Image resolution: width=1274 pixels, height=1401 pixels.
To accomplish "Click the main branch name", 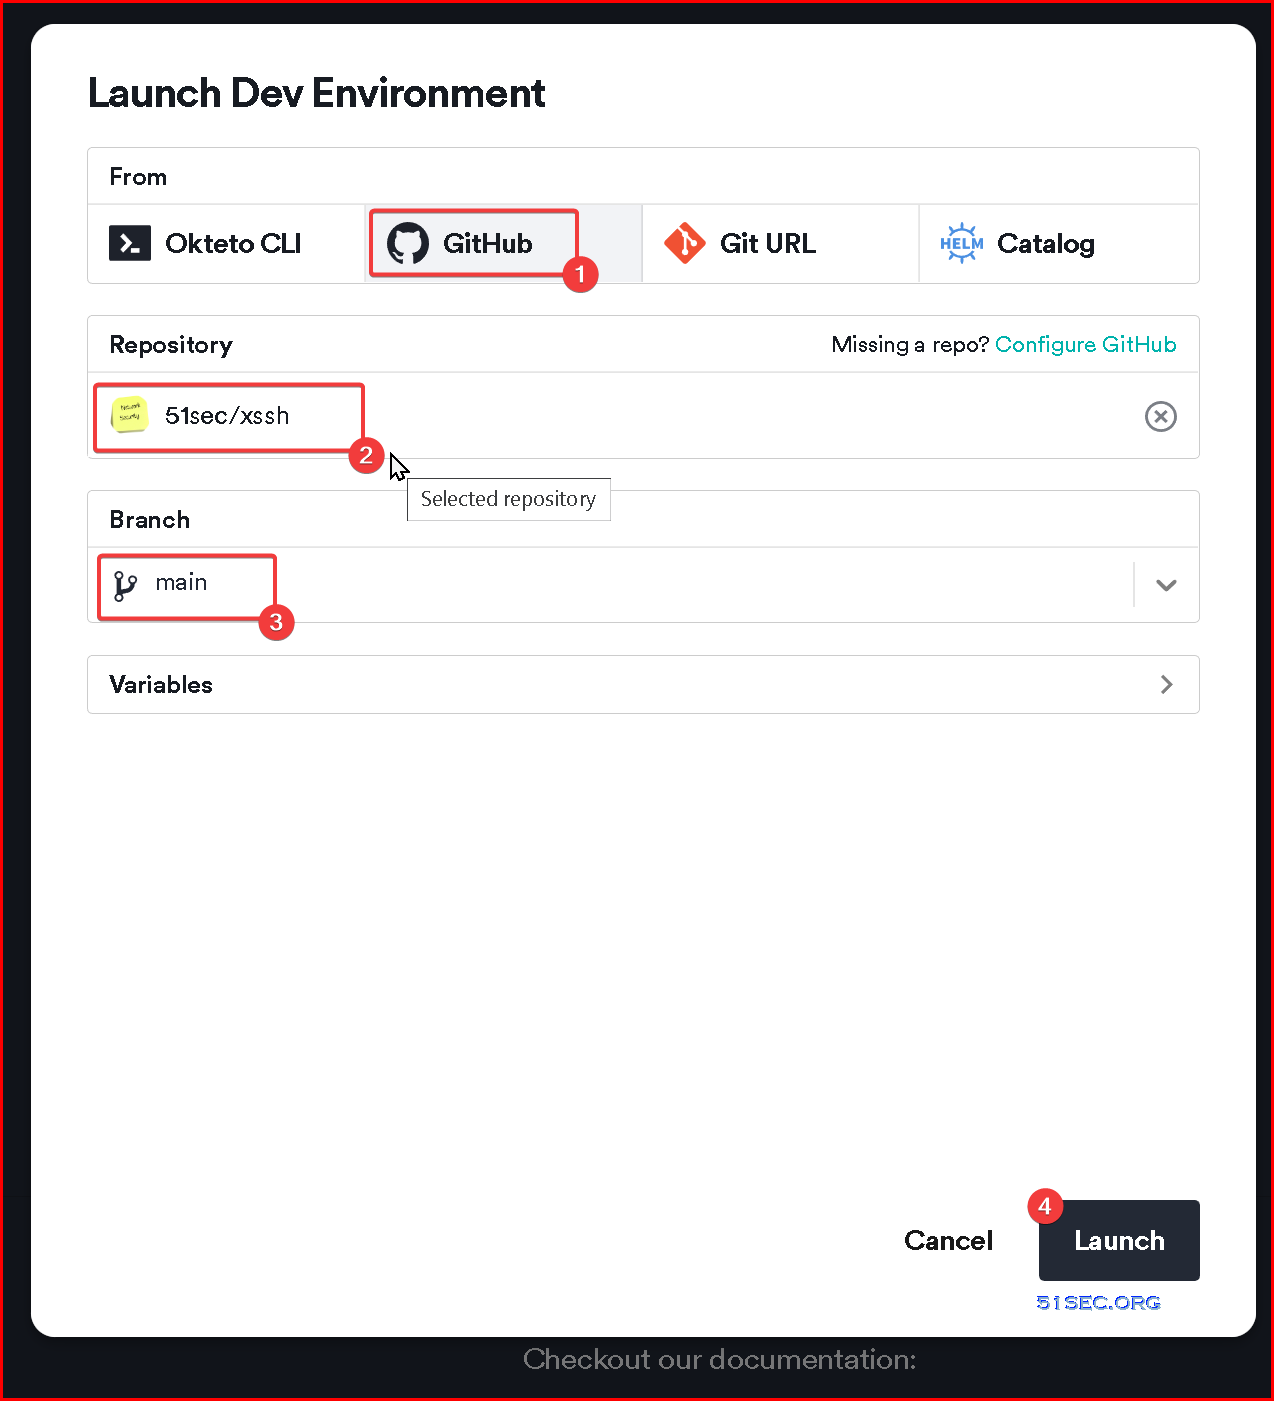I will [x=181, y=583].
